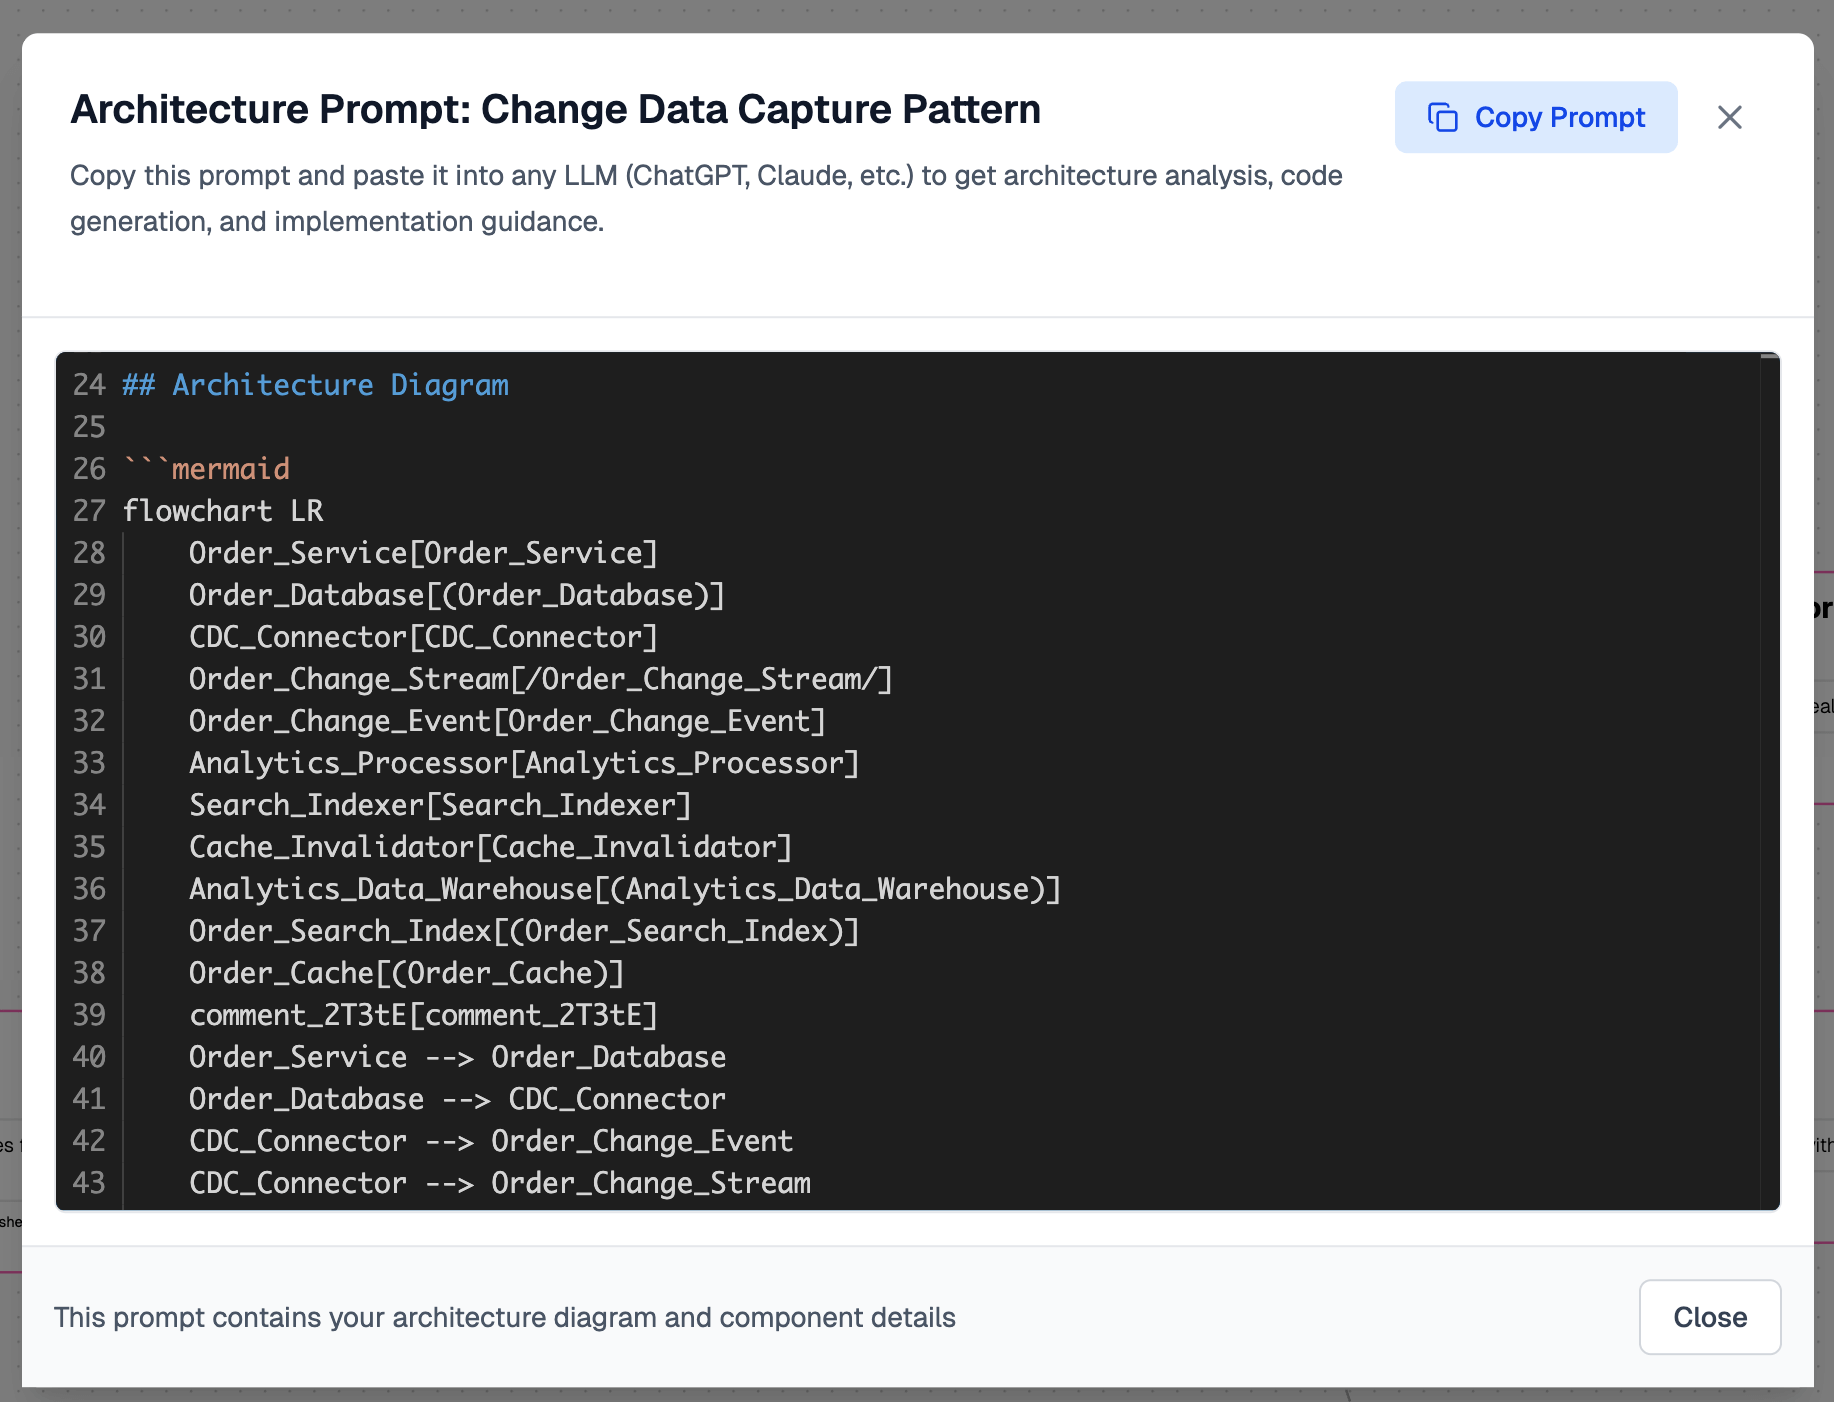This screenshot has width=1834, height=1402.
Task: Click the Search_Indexer[Search_Indexer] line
Action: tap(440, 805)
